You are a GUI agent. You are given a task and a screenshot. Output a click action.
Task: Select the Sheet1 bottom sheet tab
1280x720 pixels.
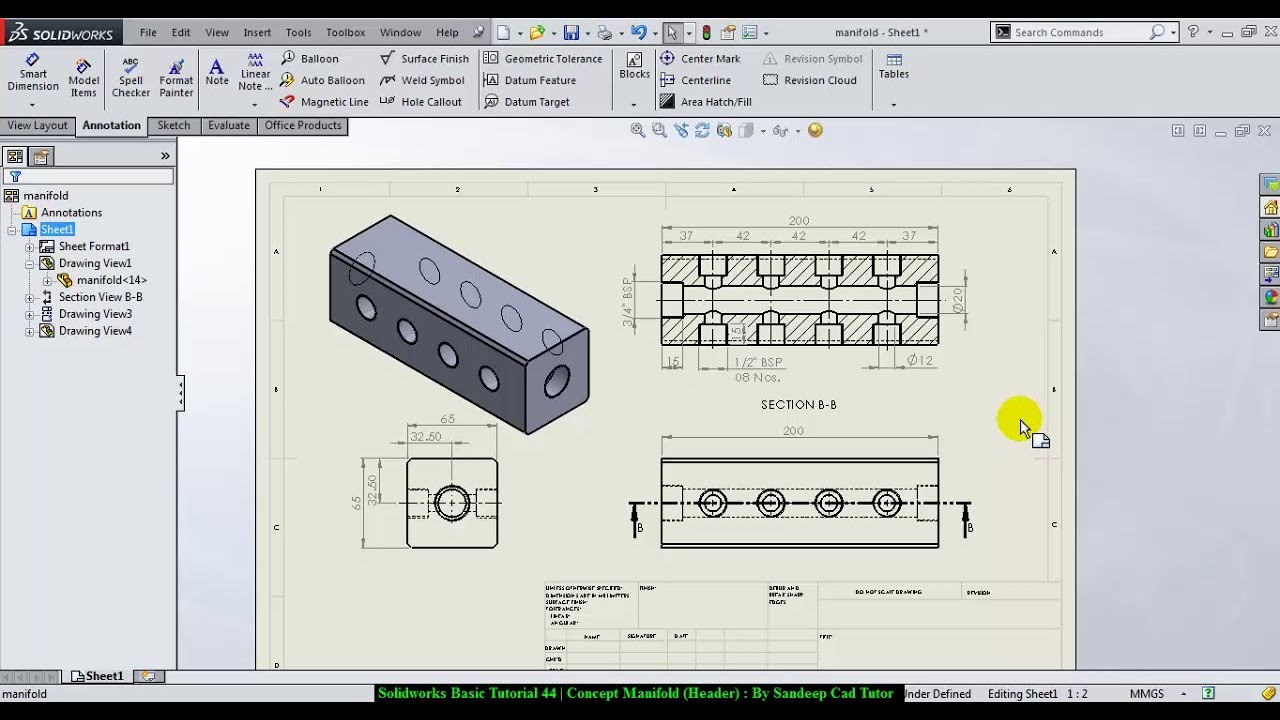(x=98, y=676)
